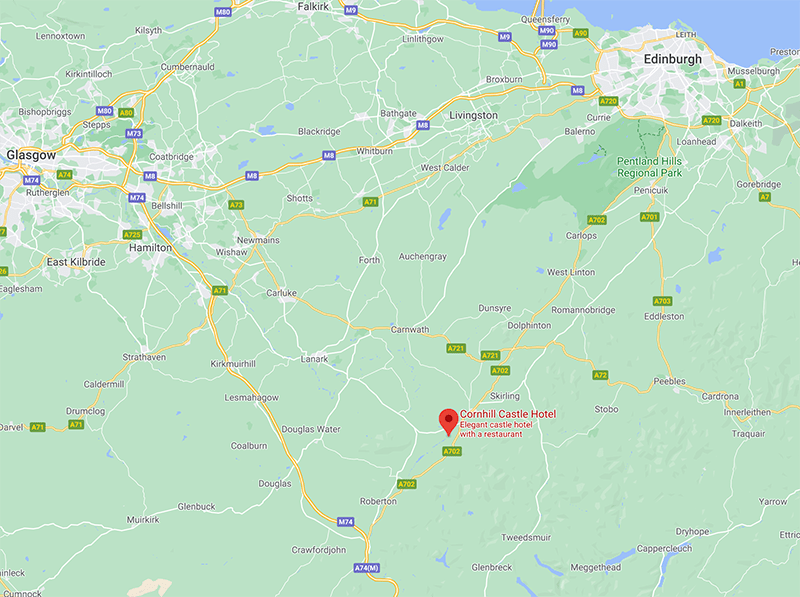Select the Pentland Hills Regional Park label
Viewport: 800px width, 597px height.
pos(649,167)
